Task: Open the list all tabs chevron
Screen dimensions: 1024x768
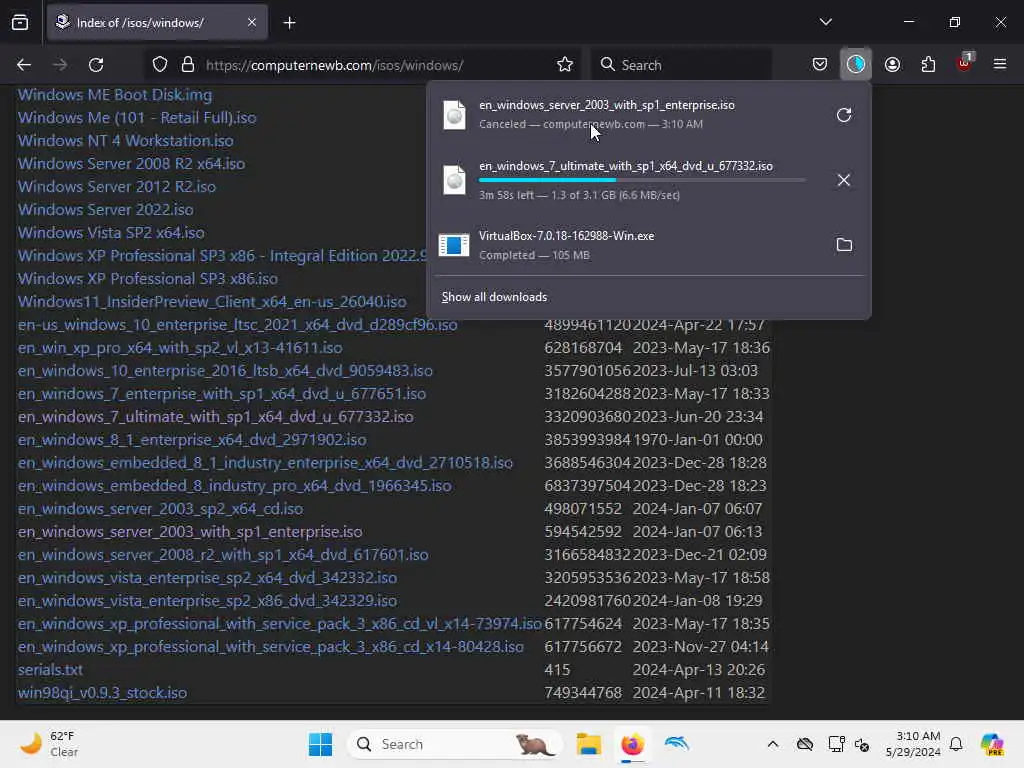Action: (x=825, y=22)
